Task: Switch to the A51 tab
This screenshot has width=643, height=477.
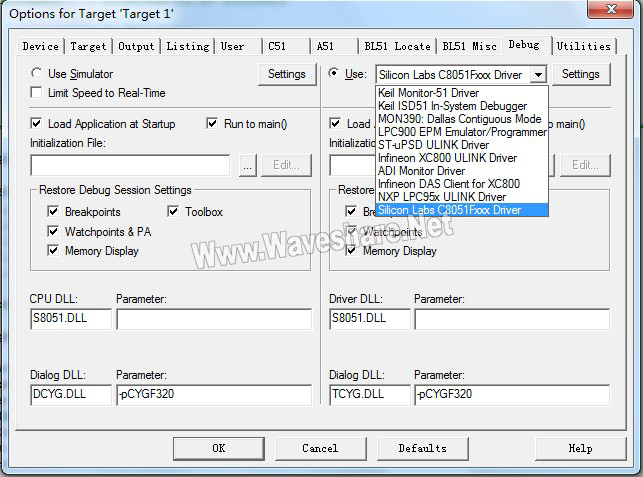Action: pyautogui.click(x=325, y=46)
